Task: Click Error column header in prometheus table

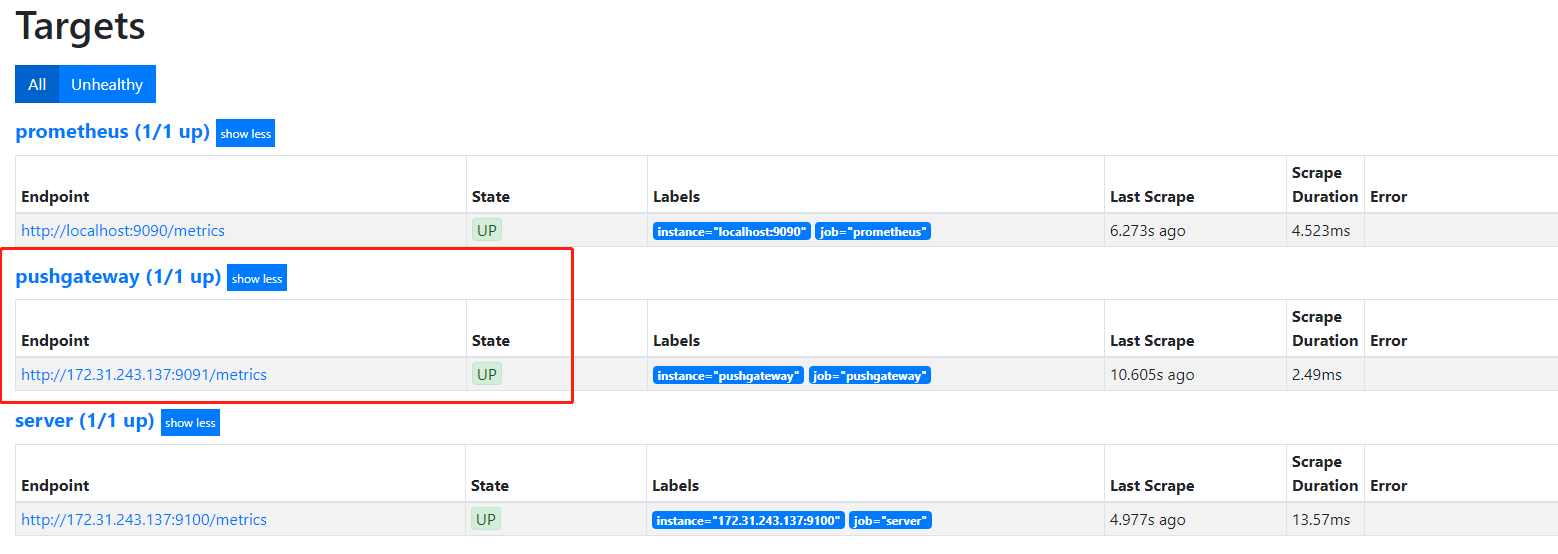Action: coord(1389,197)
